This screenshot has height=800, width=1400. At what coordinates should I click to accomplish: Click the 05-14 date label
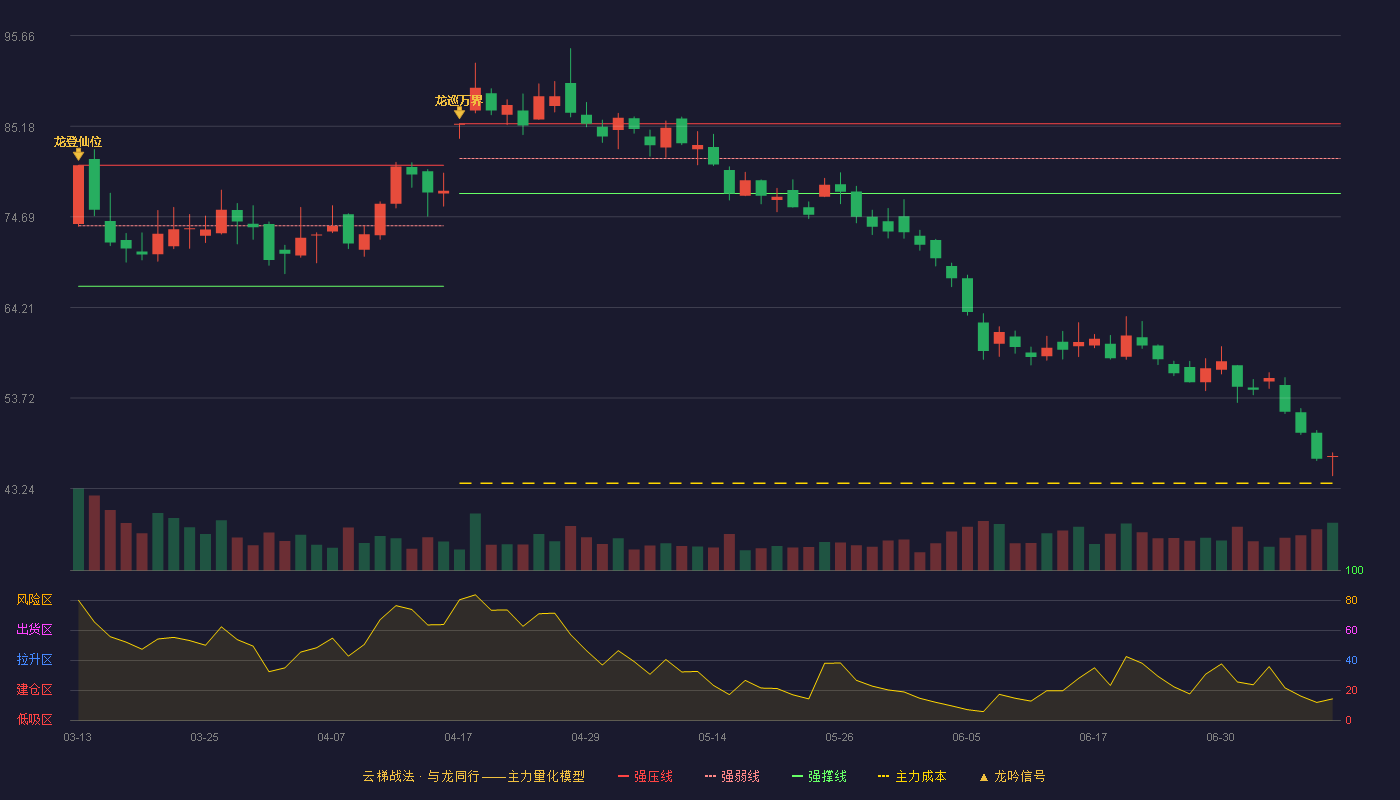click(x=712, y=737)
